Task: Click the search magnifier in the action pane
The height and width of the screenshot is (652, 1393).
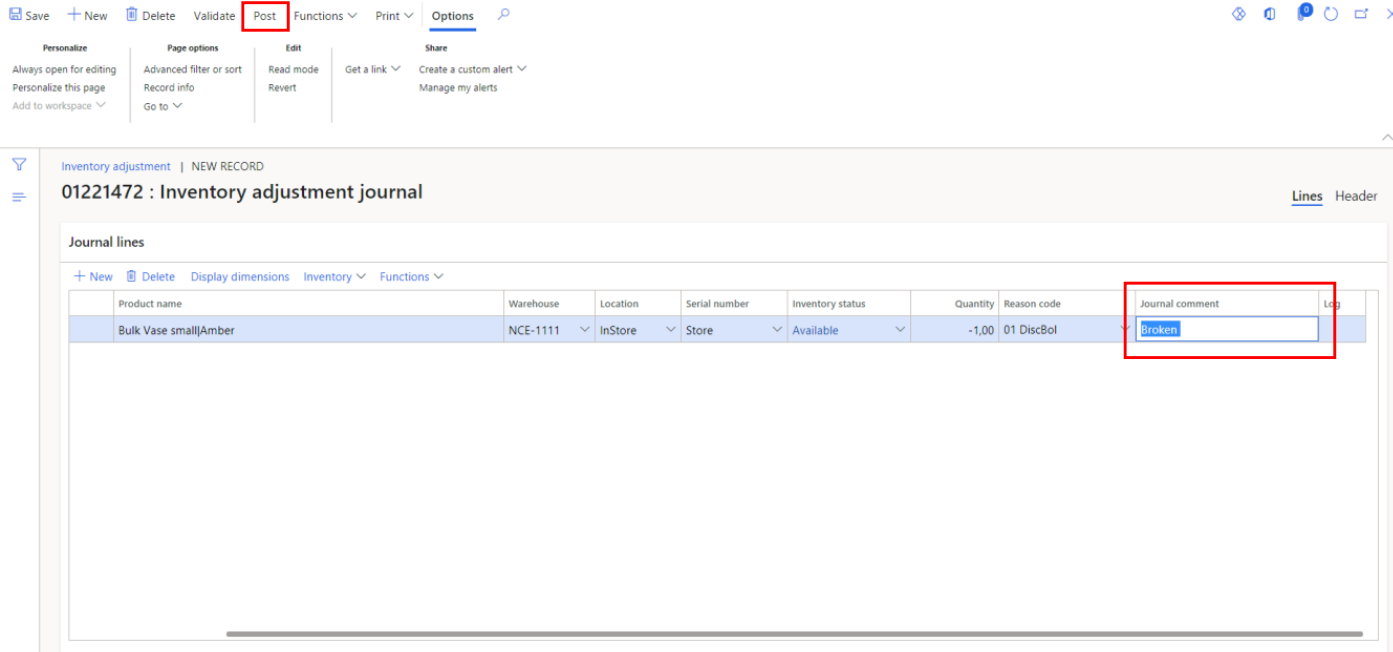Action: pyautogui.click(x=504, y=15)
